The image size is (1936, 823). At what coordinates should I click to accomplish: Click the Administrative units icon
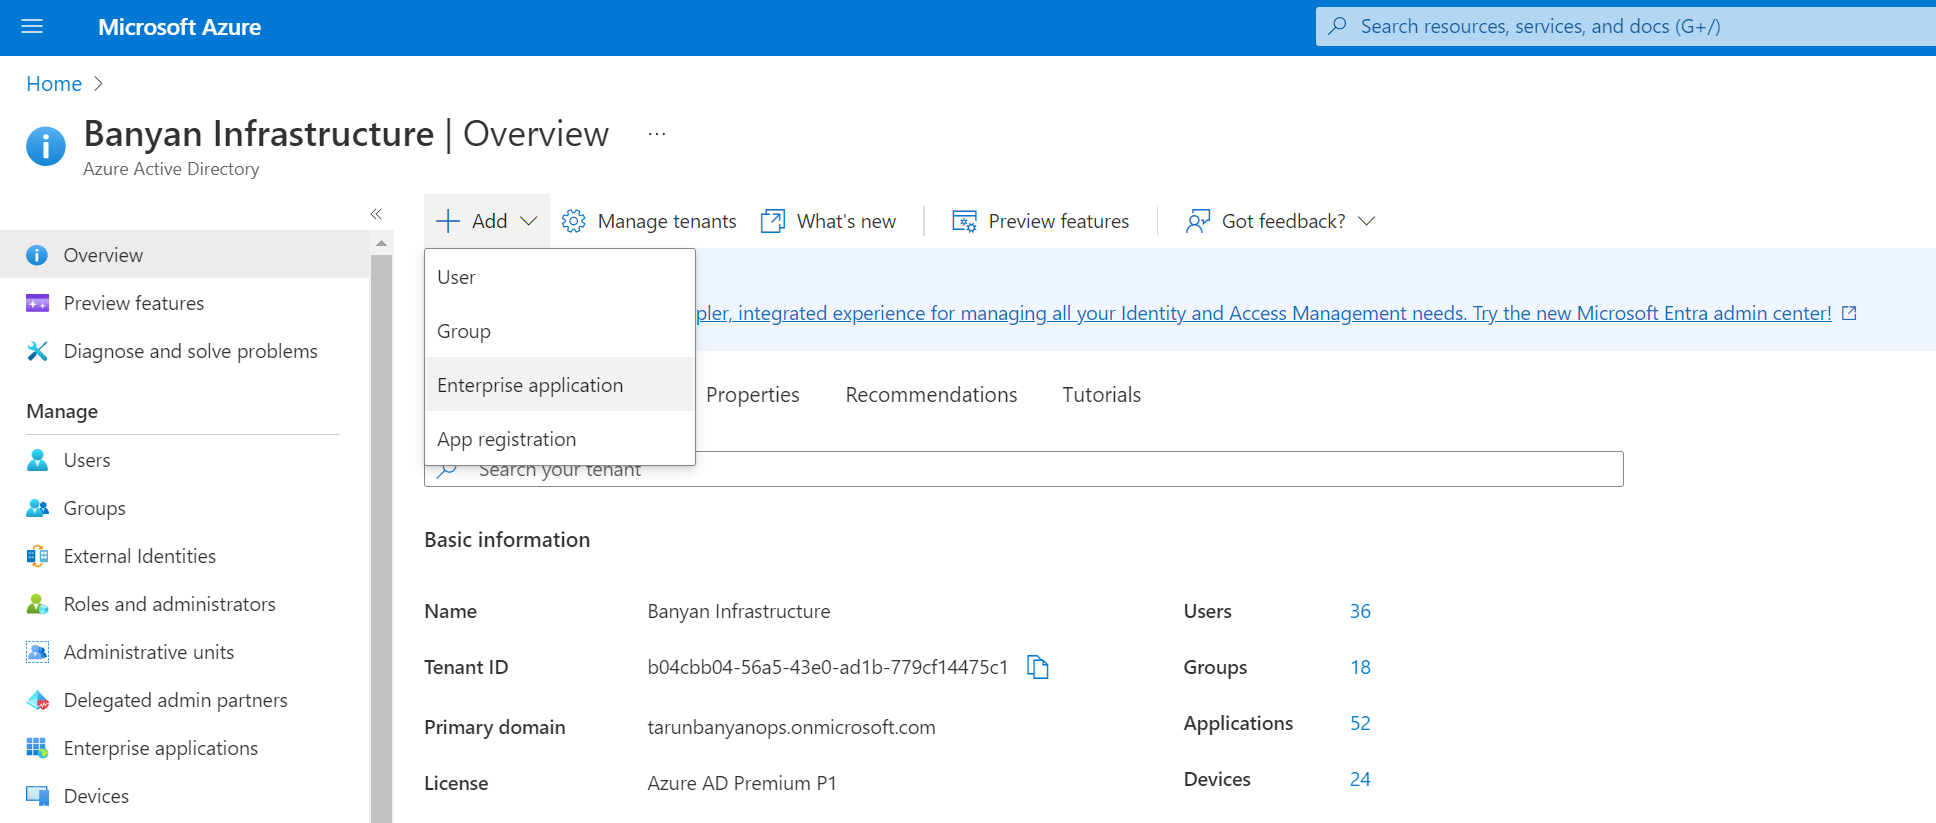37,652
